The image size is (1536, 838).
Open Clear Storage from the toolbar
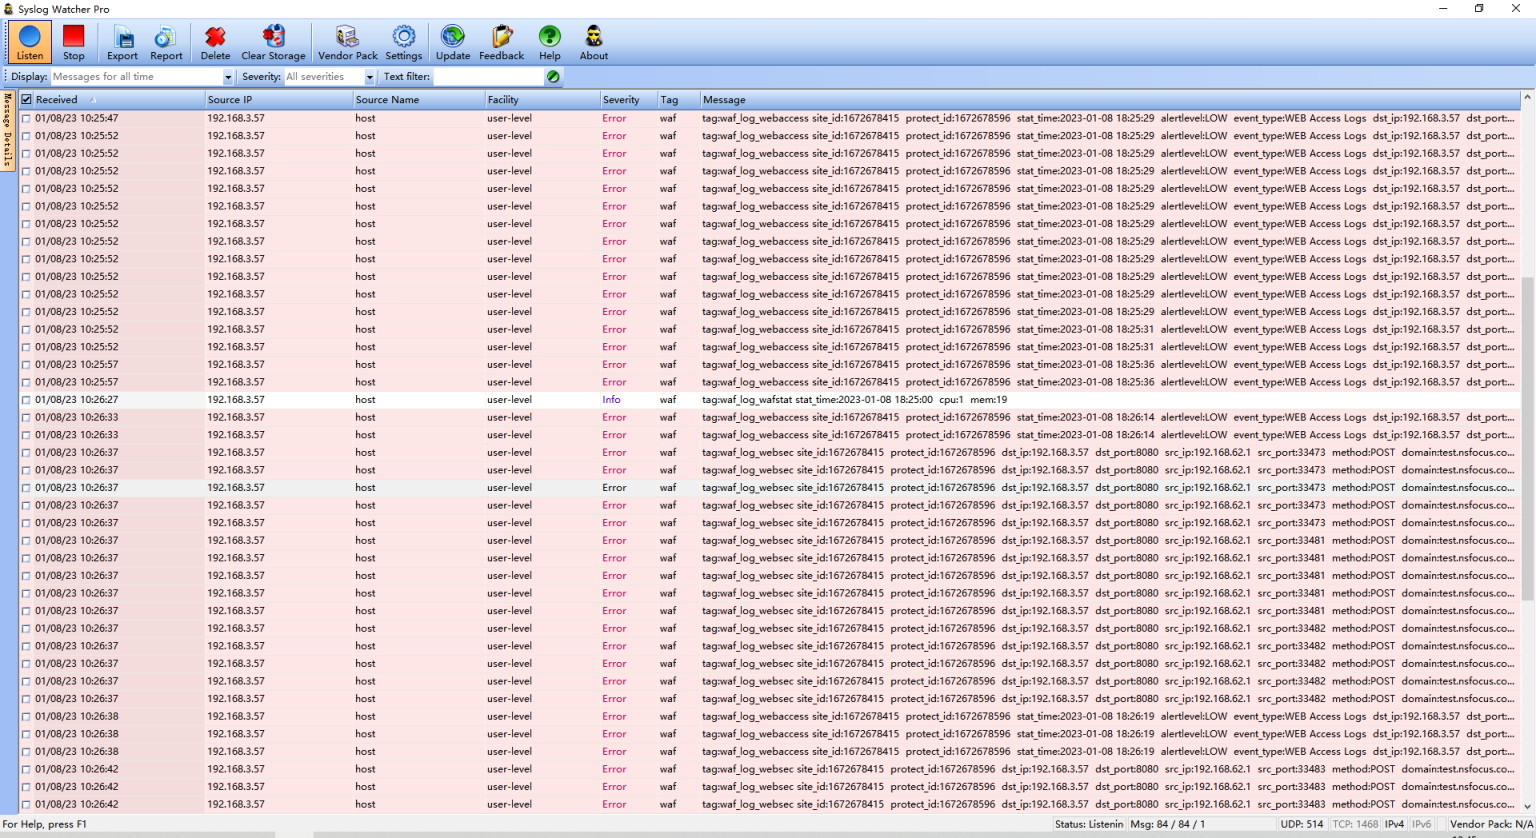273,42
